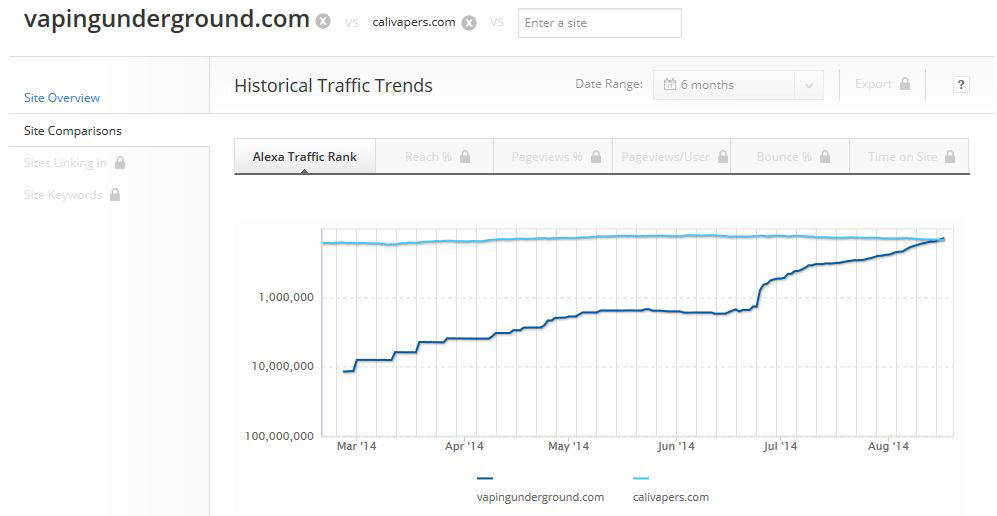Open the question mark help button
The image size is (997, 516).
961,85
